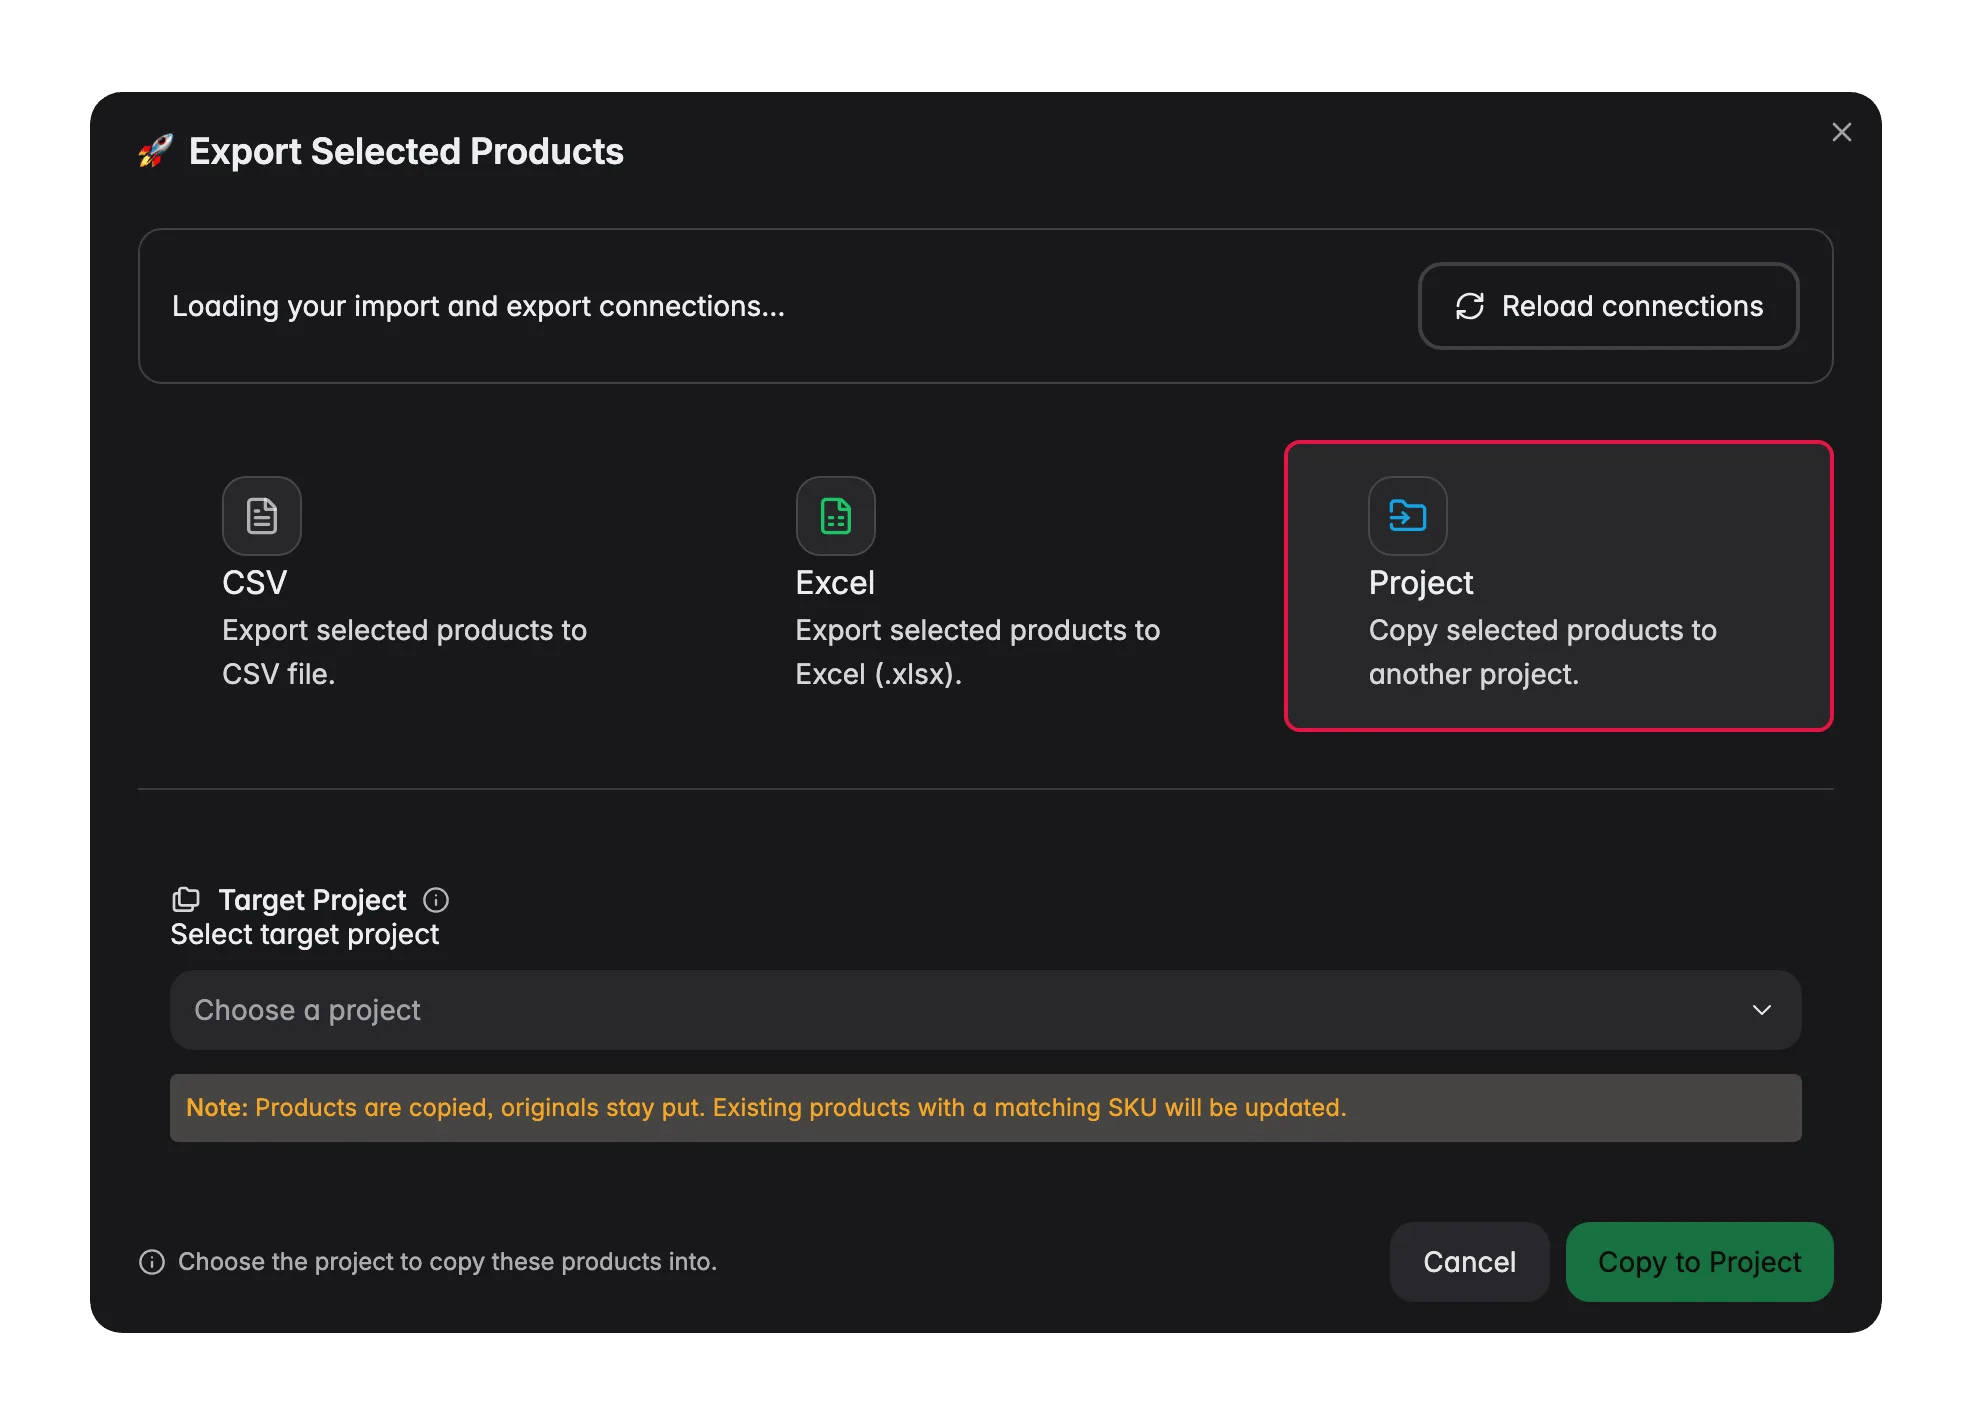Open the Choose a project dropdown
This screenshot has width=1972, height=1424.
(x=986, y=1010)
